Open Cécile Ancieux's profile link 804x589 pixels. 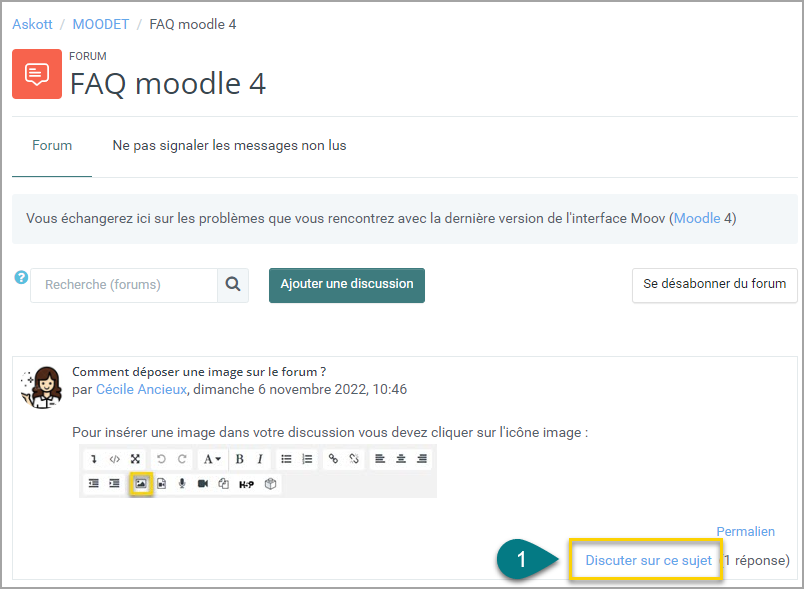142,390
